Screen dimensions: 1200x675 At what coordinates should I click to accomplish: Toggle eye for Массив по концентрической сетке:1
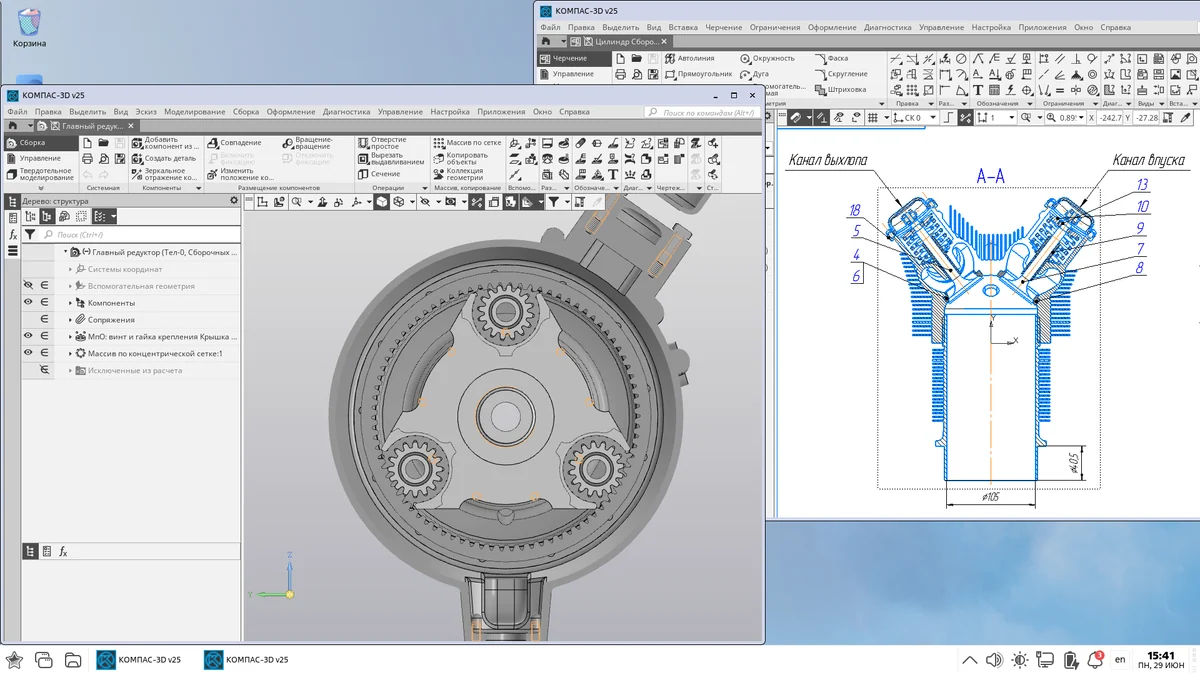[x=28, y=353]
